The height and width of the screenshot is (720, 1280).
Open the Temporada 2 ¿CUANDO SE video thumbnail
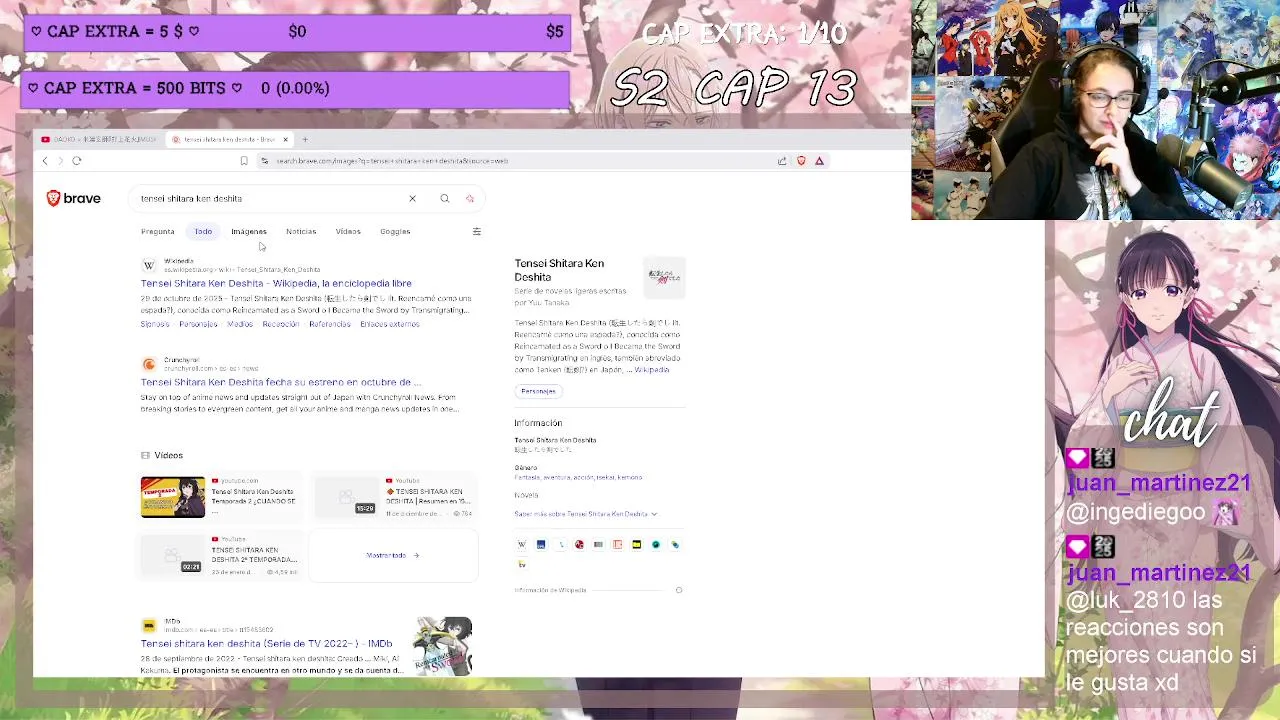[x=173, y=497]
